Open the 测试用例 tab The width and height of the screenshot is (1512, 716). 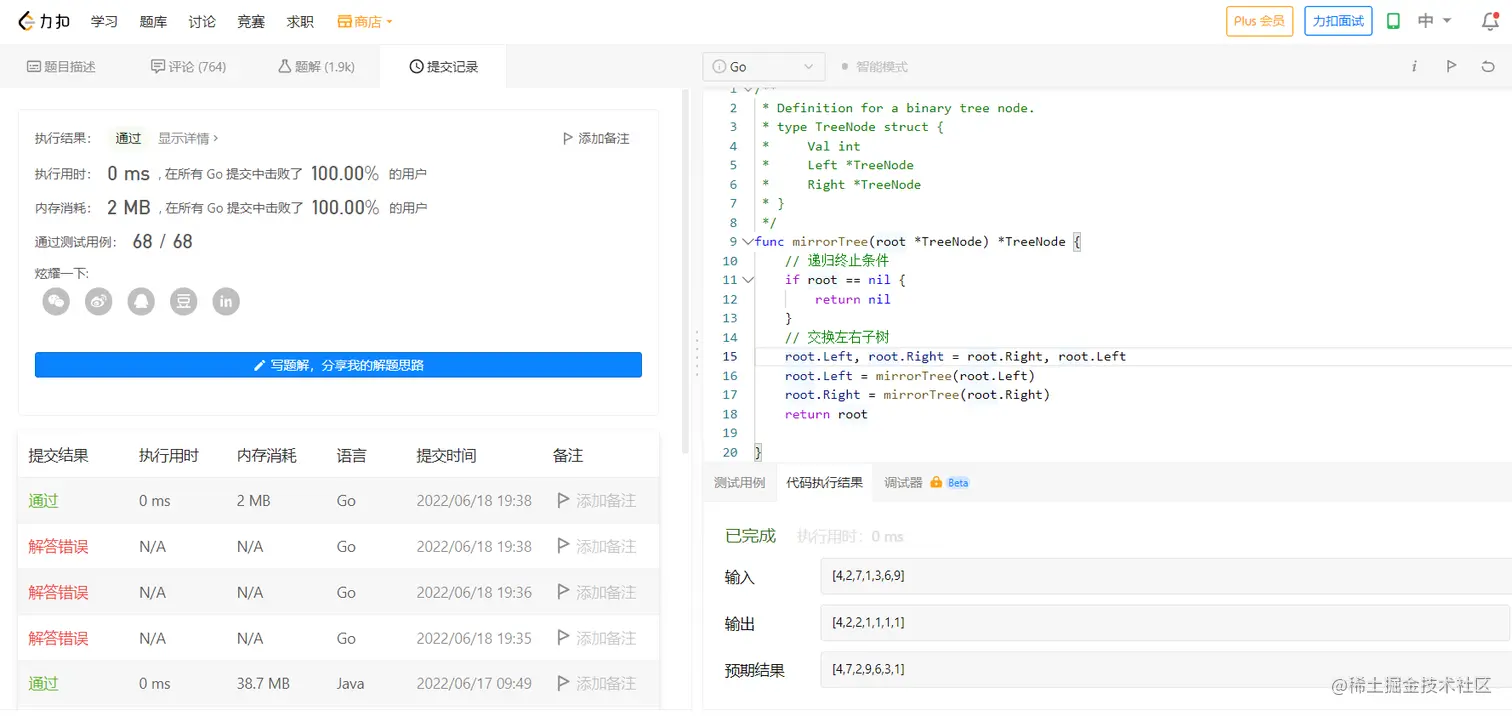coord(739,483)
